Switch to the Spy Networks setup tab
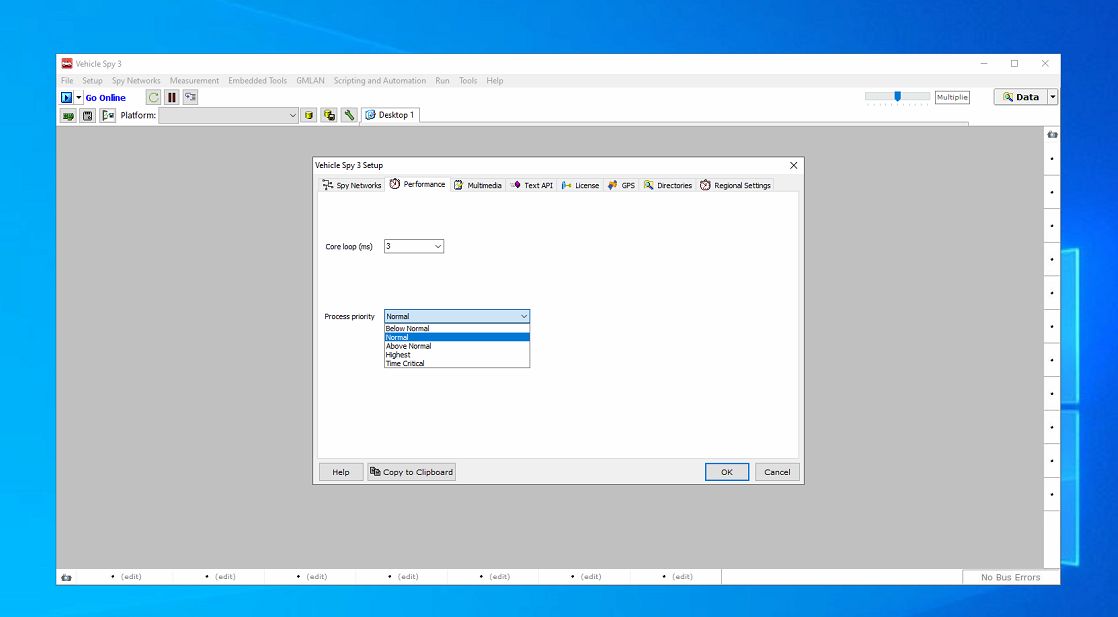The height and width of the screenshot is (617, 1118). click(352, 185)
